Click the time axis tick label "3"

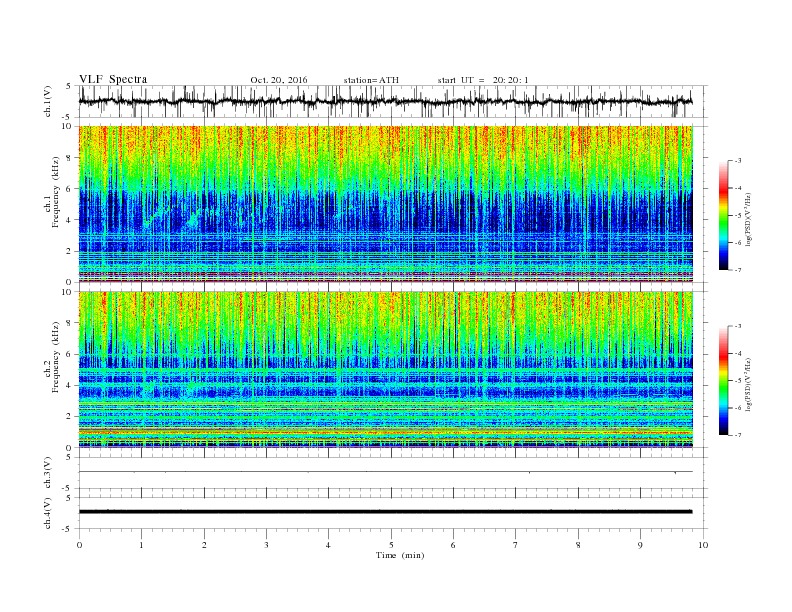pos(266,545)
